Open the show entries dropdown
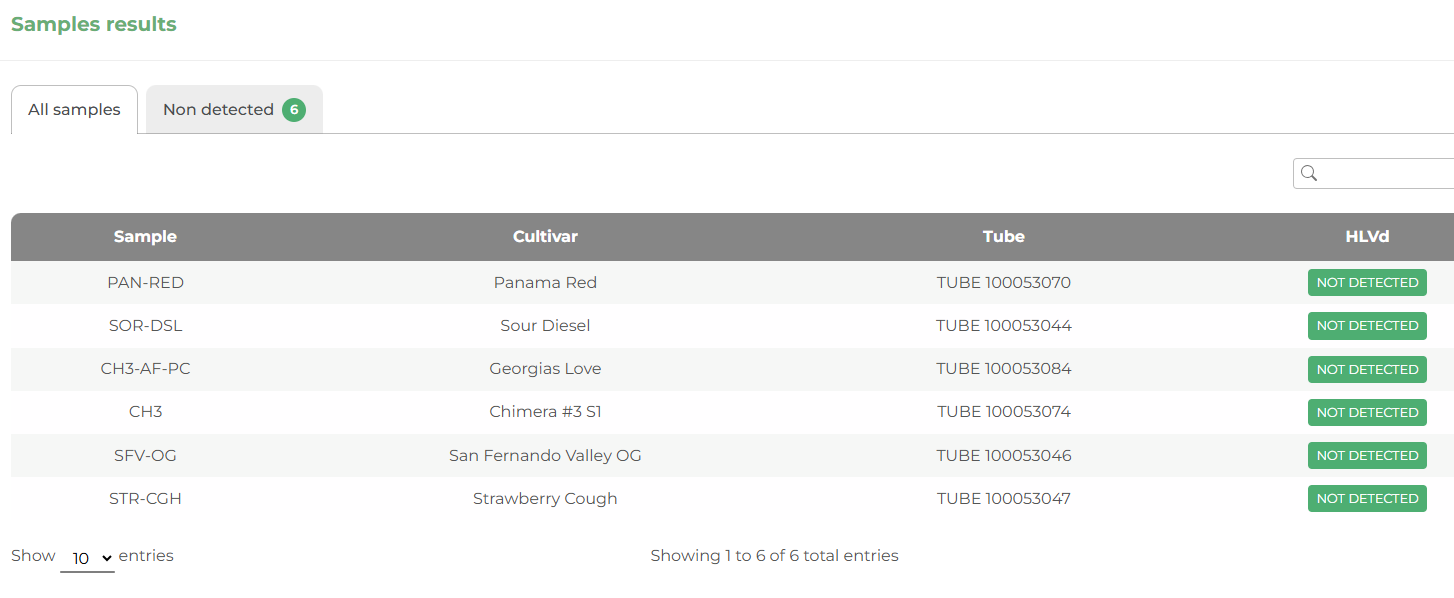 [87, 558]
